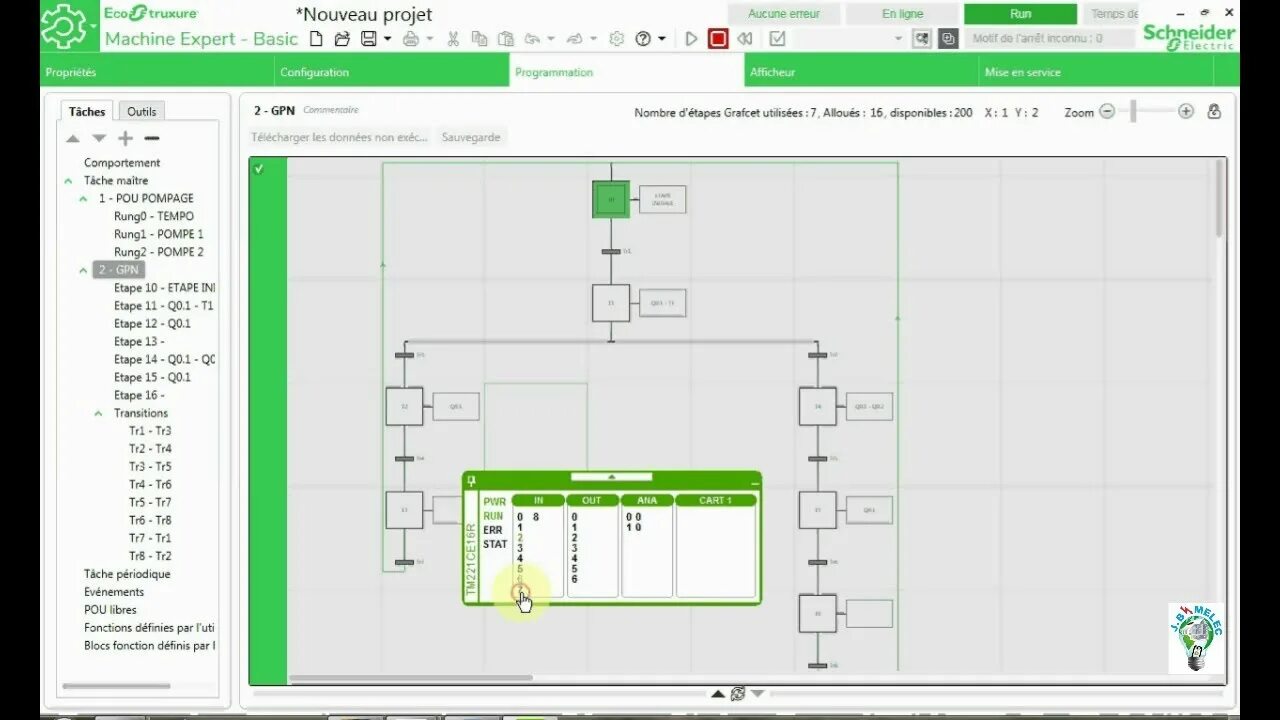Select the Cut tool in the toolbar
1280x720 pixels.
[451, 38]
